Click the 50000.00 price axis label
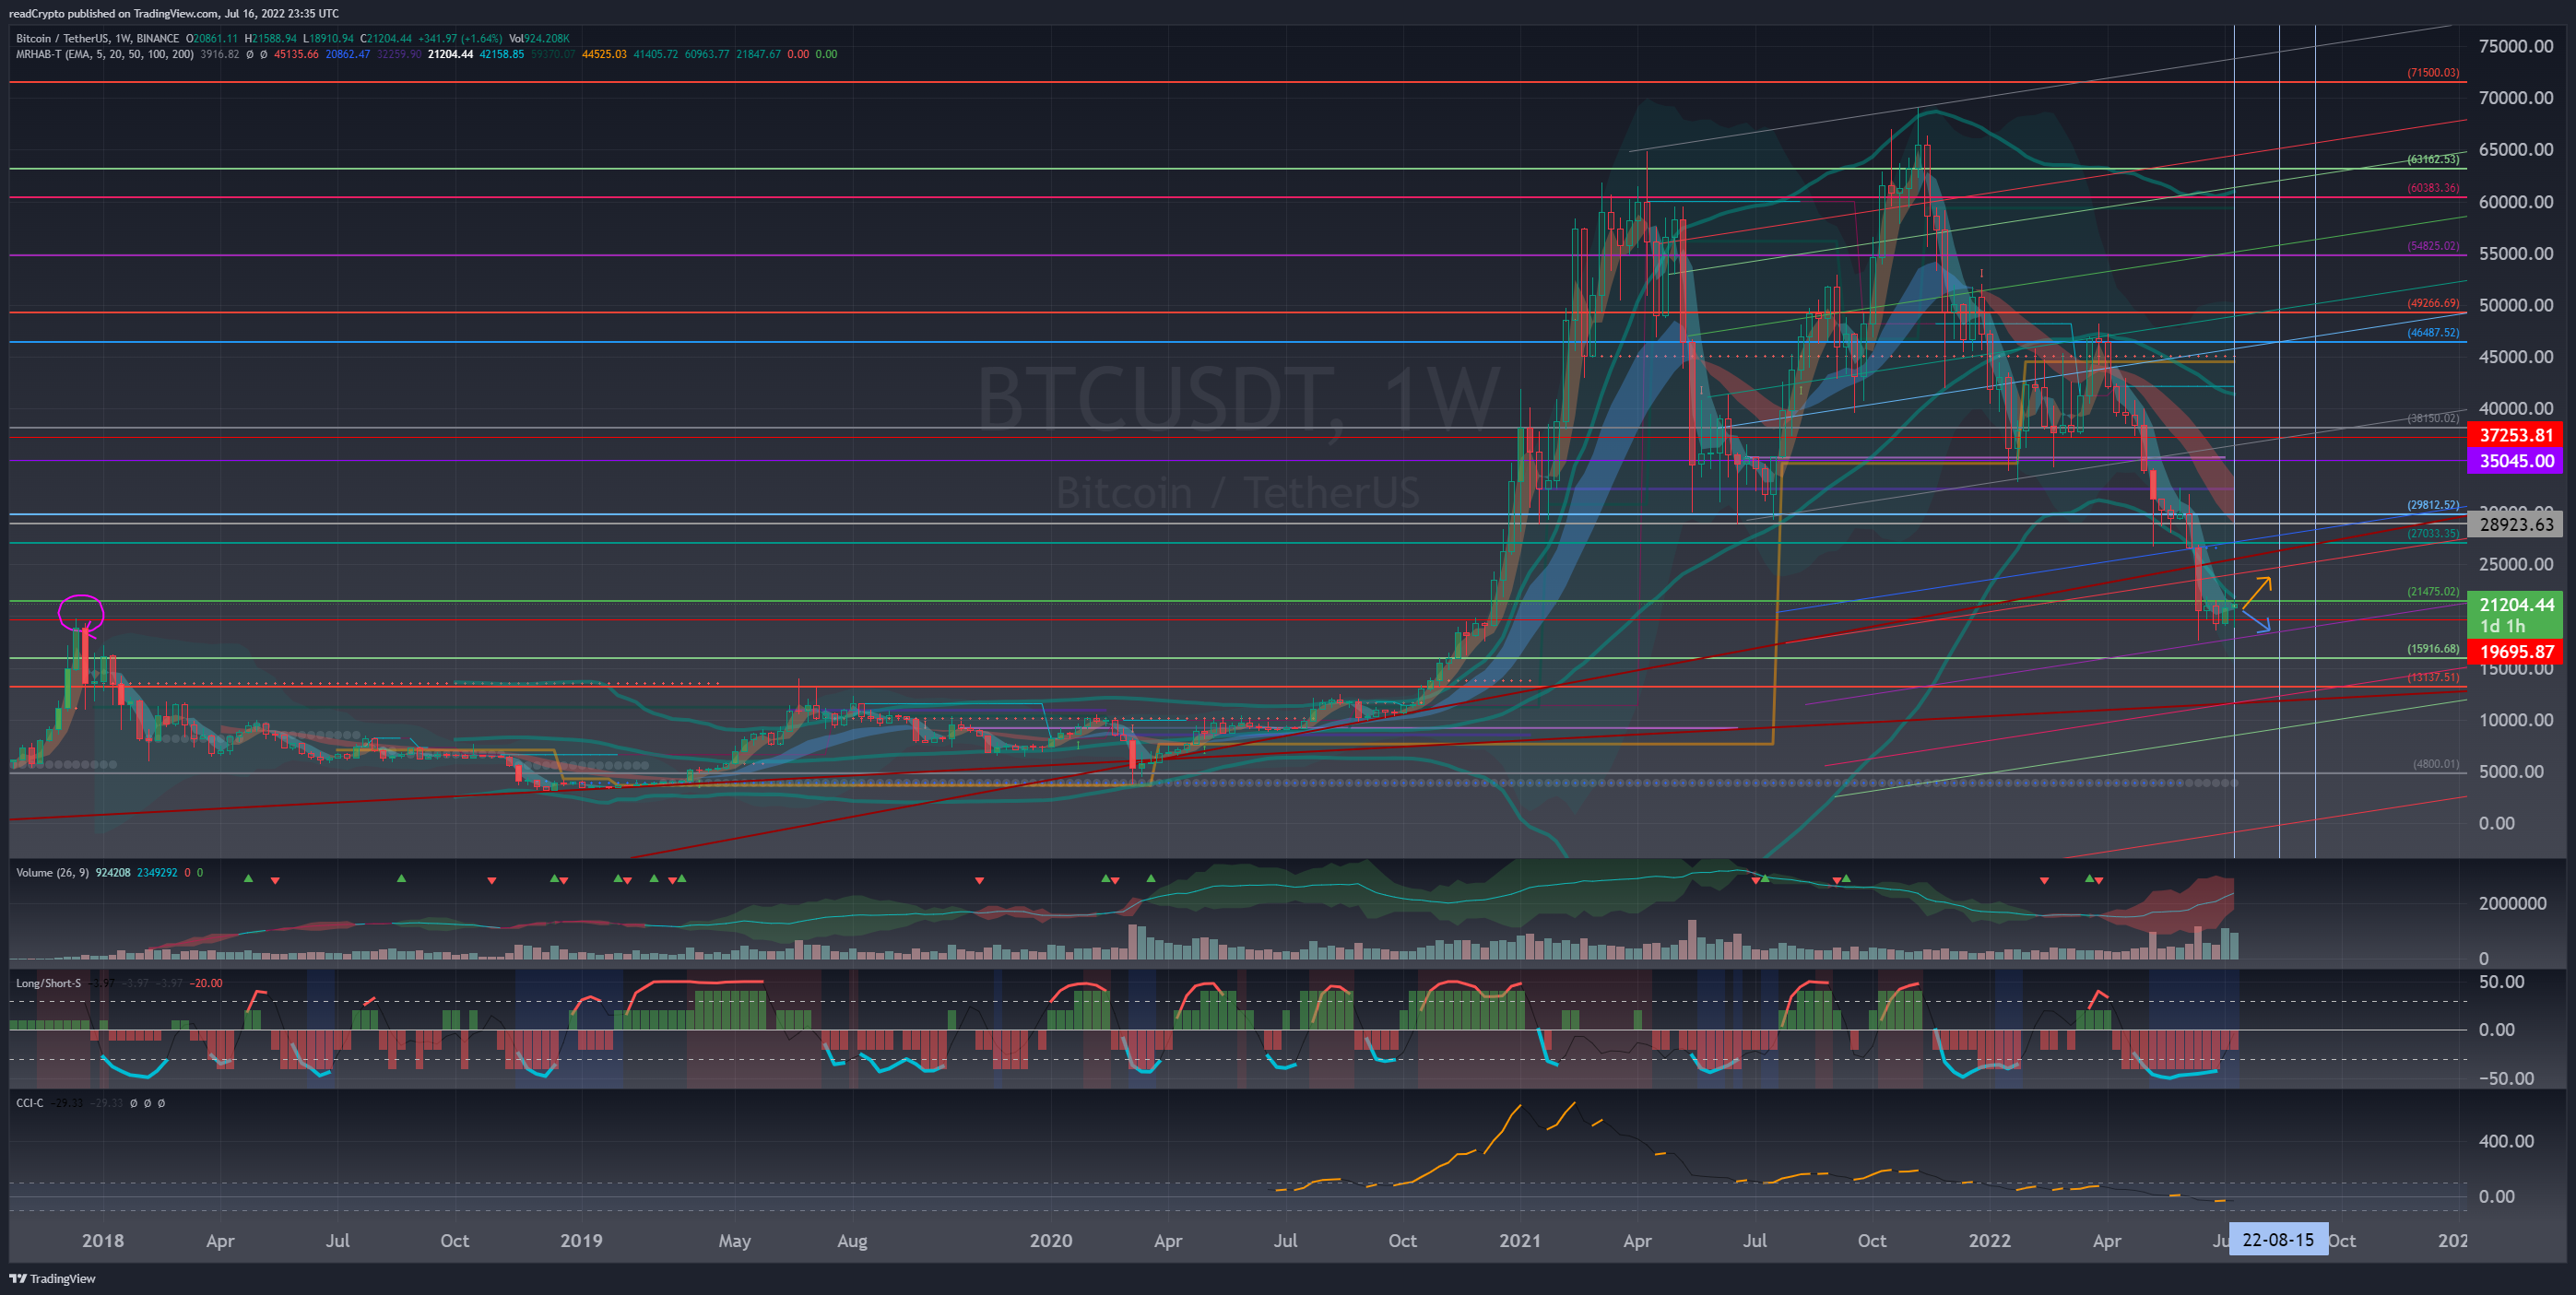Image resolution: width=2576 pixels, height=1295 pixels. (2516, 305)
